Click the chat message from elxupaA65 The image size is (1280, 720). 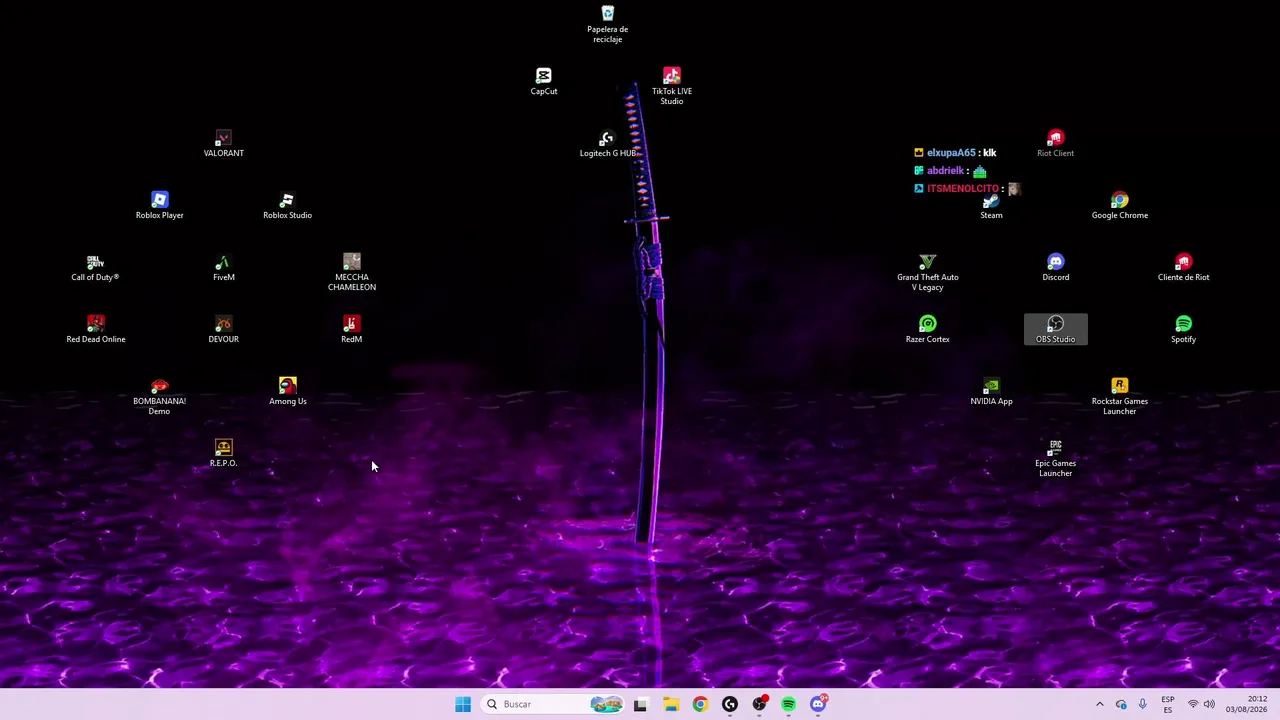tap(955, 153)
